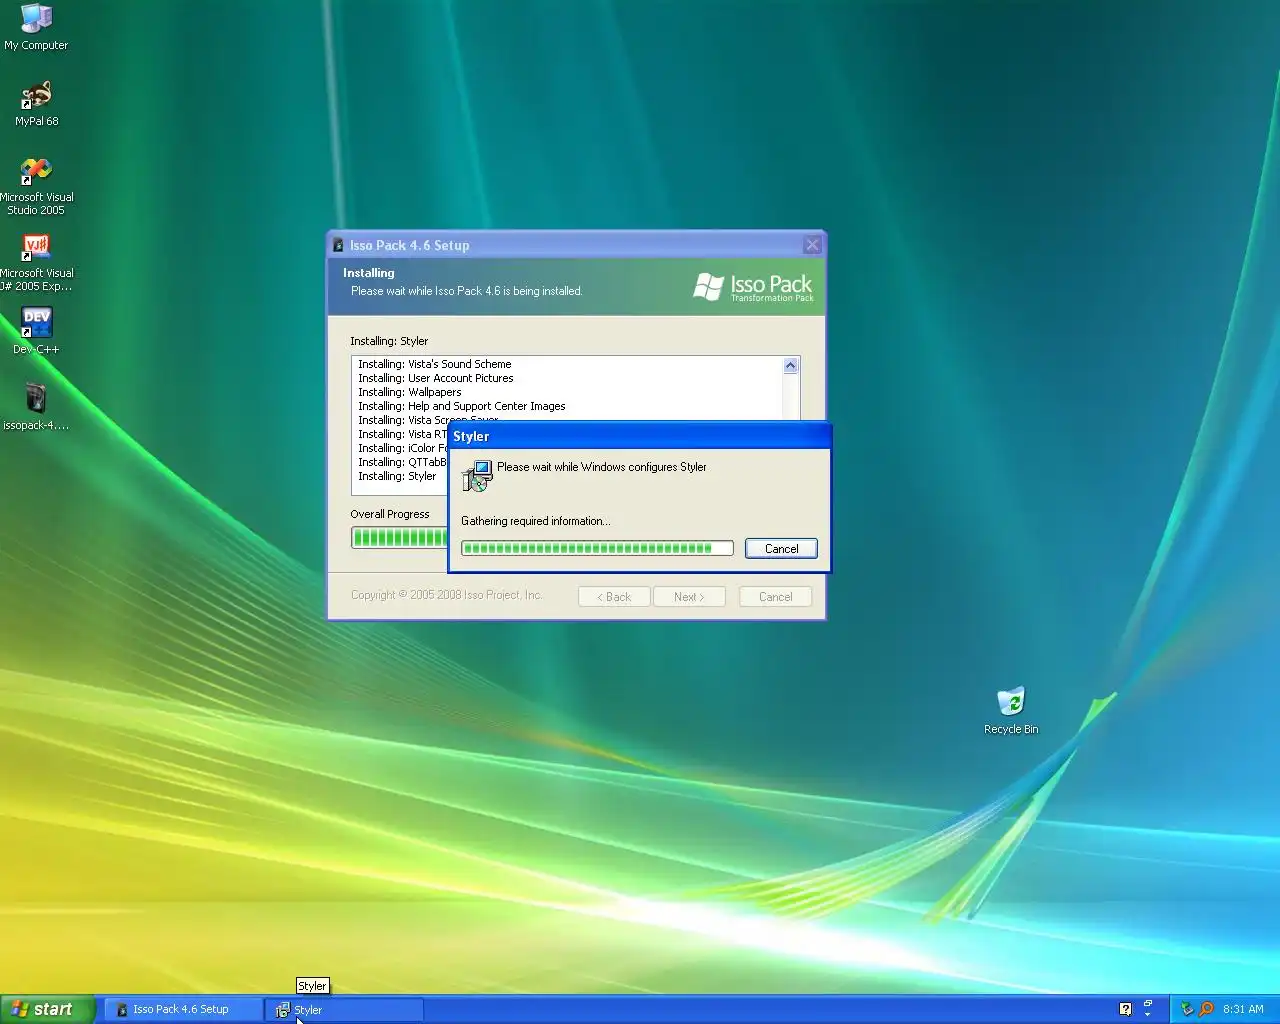The width and height of the screenshot is (1280, 1024).
Task: Click the Styler dialog title bar
Action: [640, 436]
